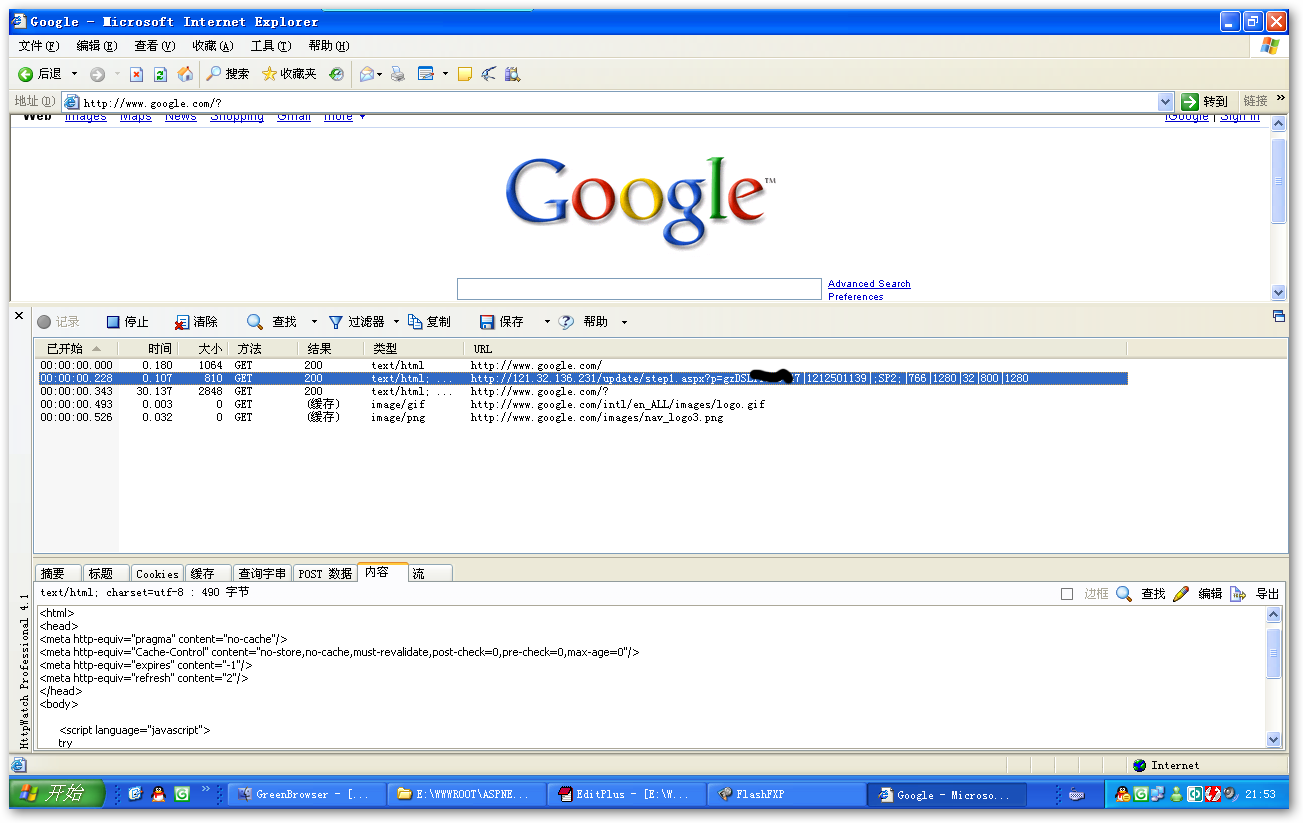Open the HttpWatch Save dropdown arrow

pyautogui.click(x=547, y=322)
